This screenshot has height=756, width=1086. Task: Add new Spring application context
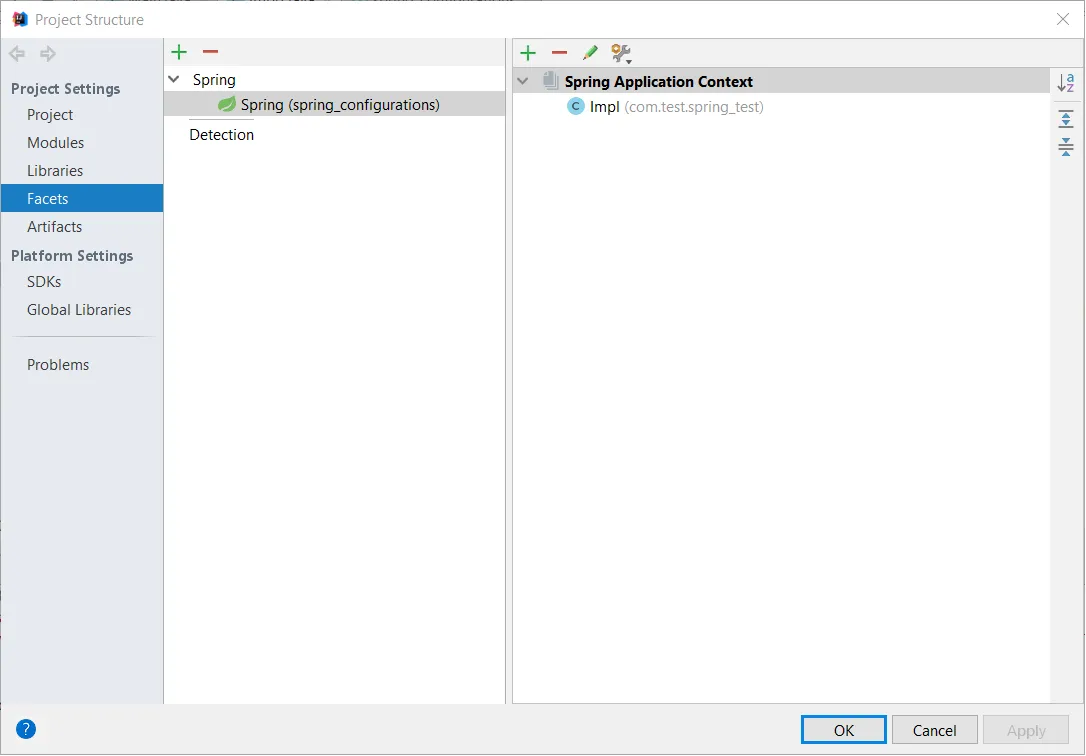click(x=528, y=53)
